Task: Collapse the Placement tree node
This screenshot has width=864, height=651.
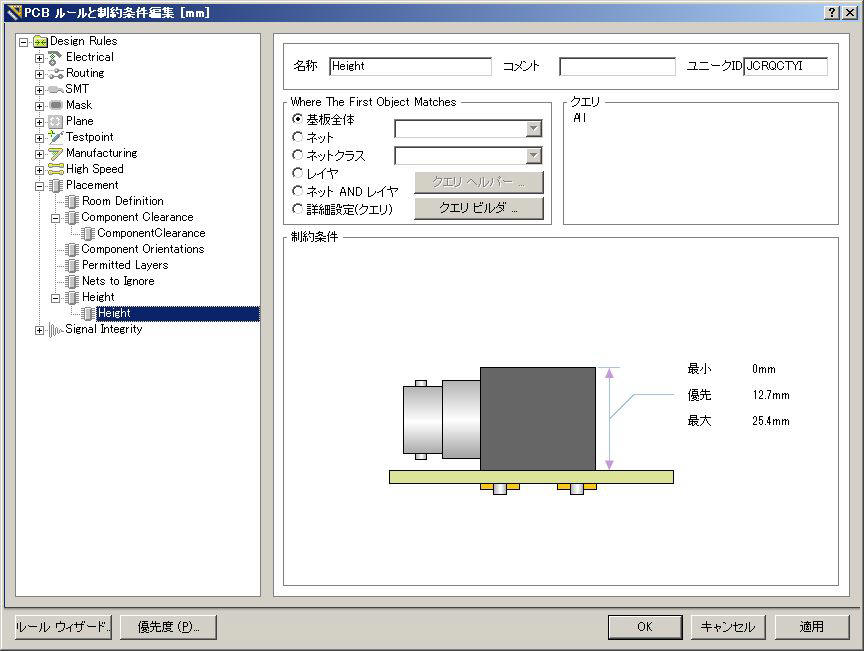Action: [x=40, y=186]
